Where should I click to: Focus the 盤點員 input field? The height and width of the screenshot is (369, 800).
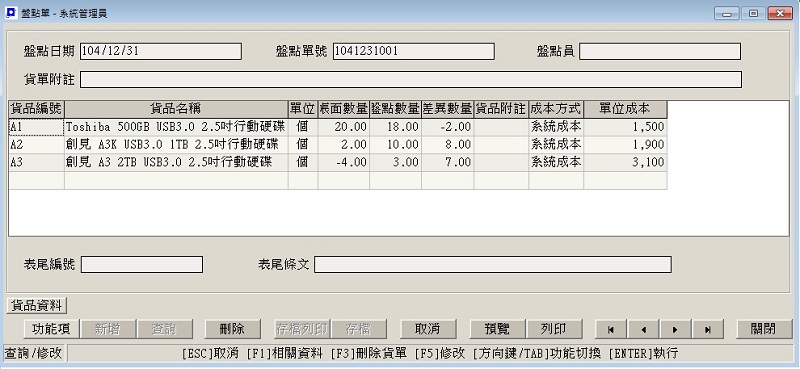[660, 52]
